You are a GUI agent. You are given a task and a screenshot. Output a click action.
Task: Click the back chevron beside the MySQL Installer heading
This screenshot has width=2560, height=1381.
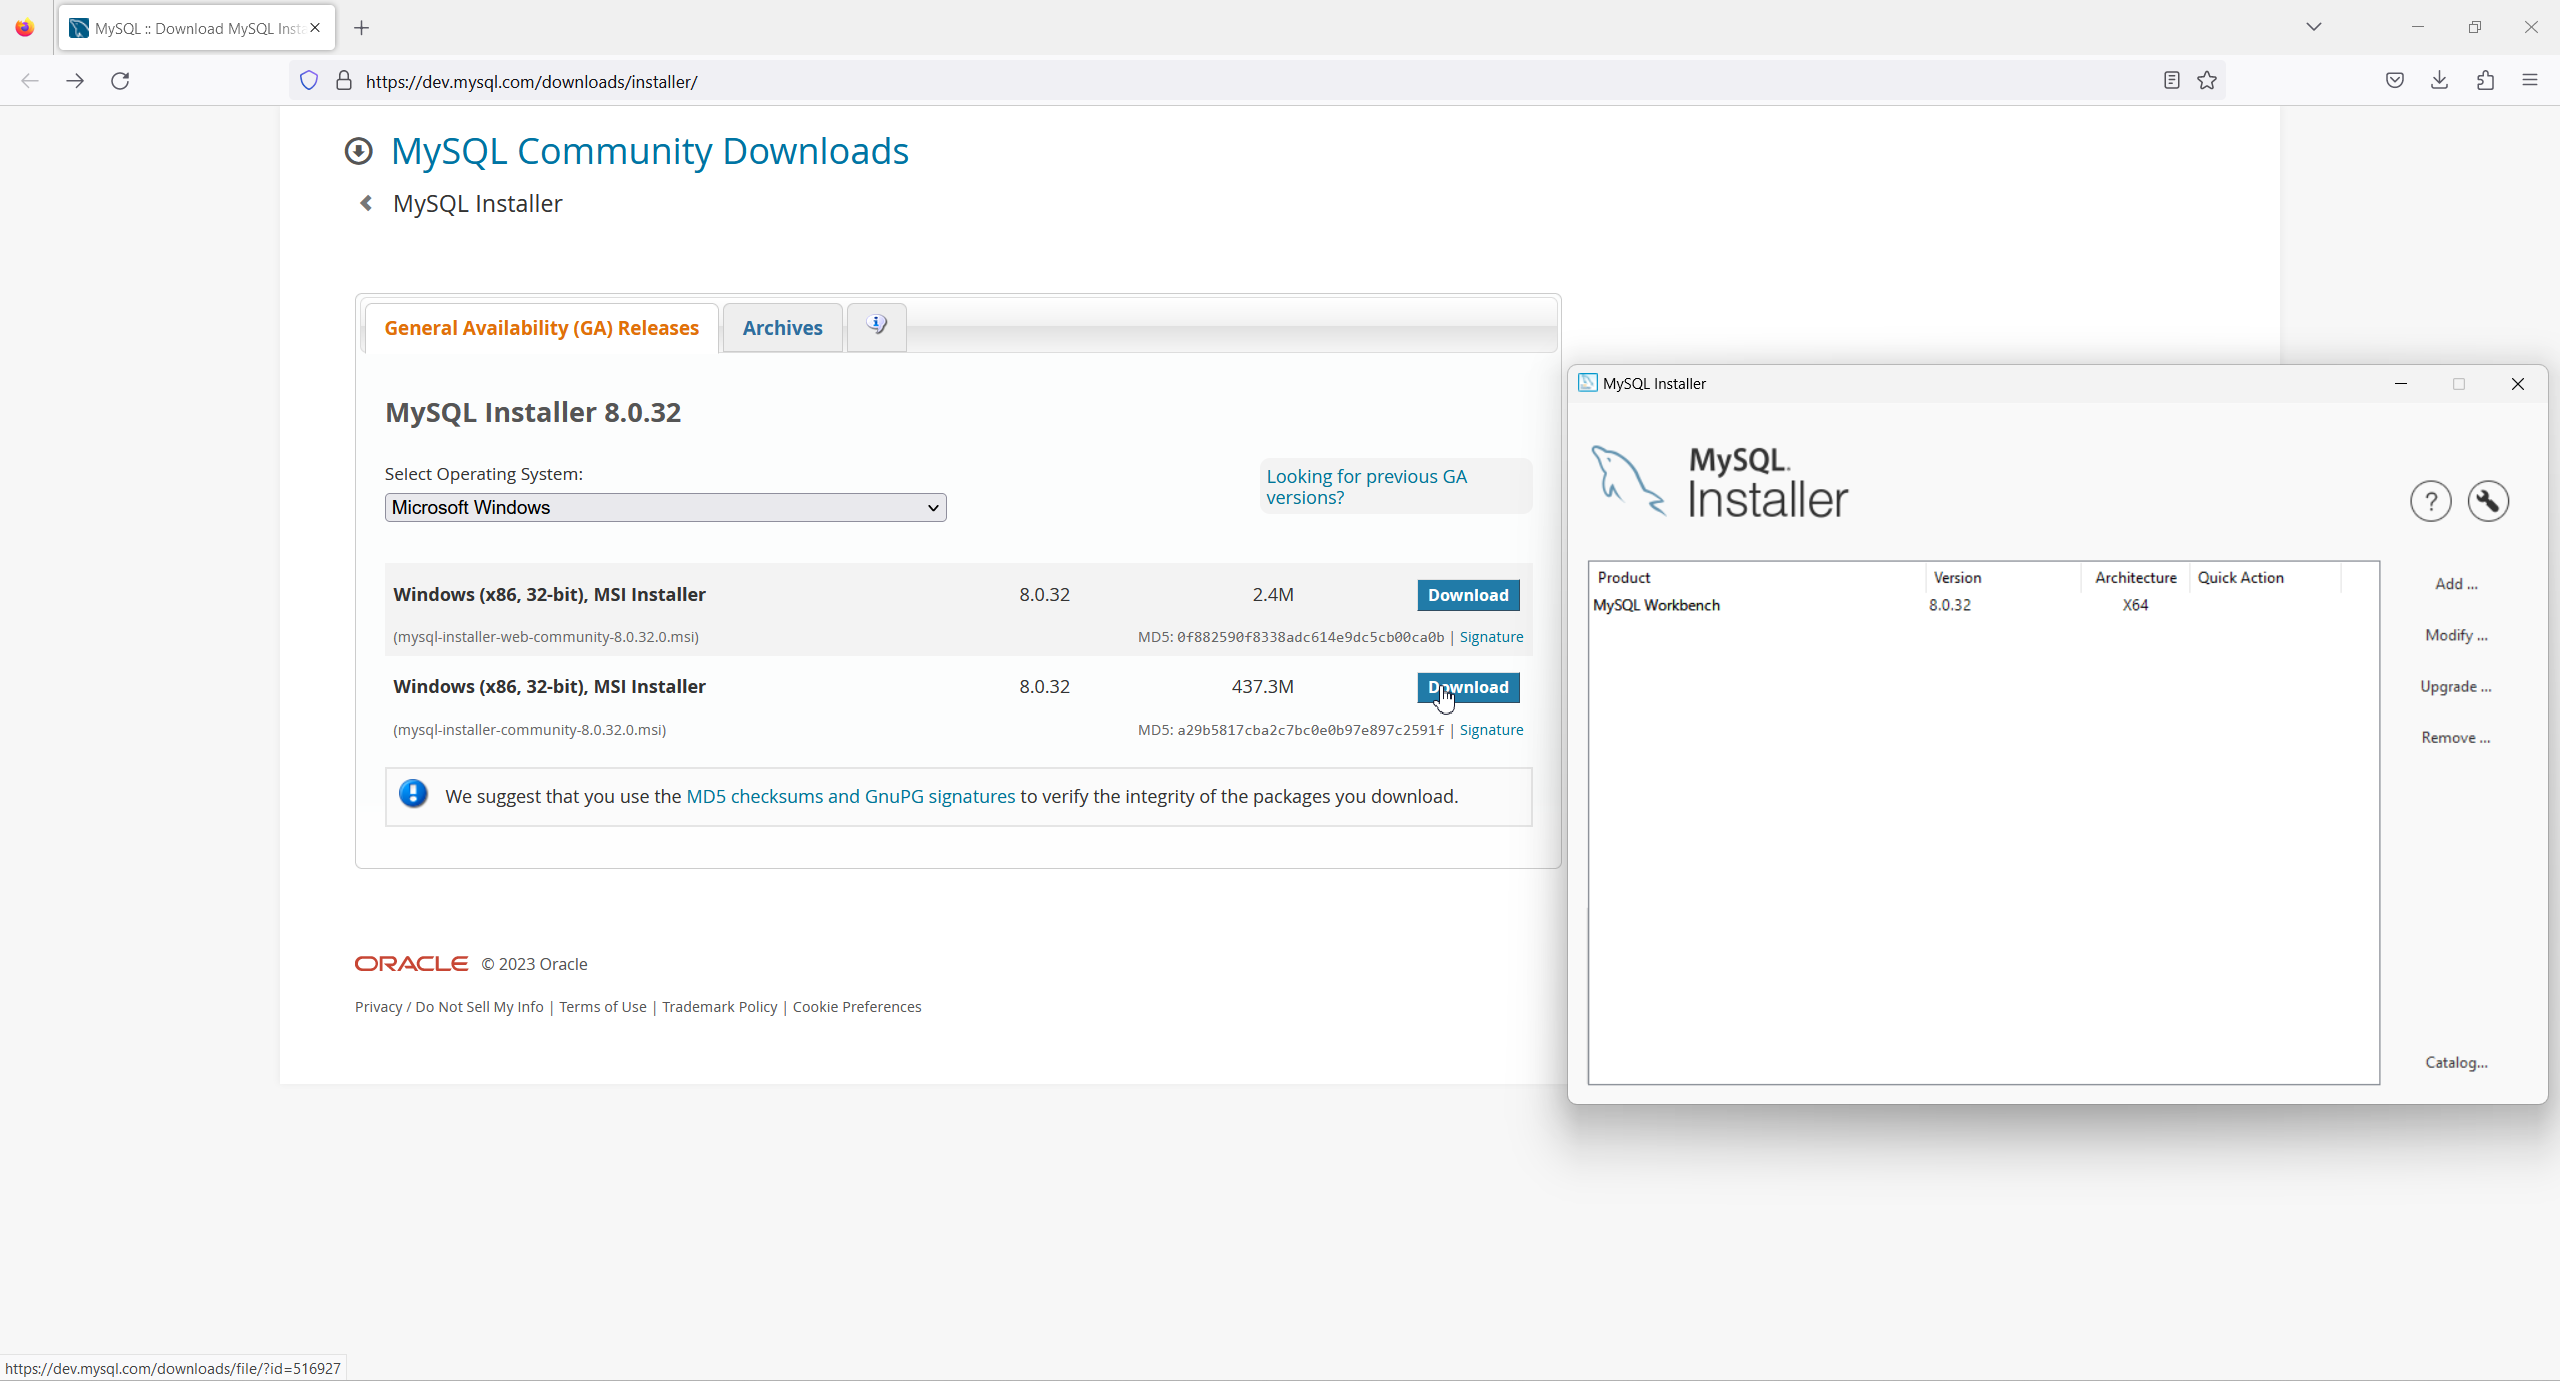click(x=366, y=204)
